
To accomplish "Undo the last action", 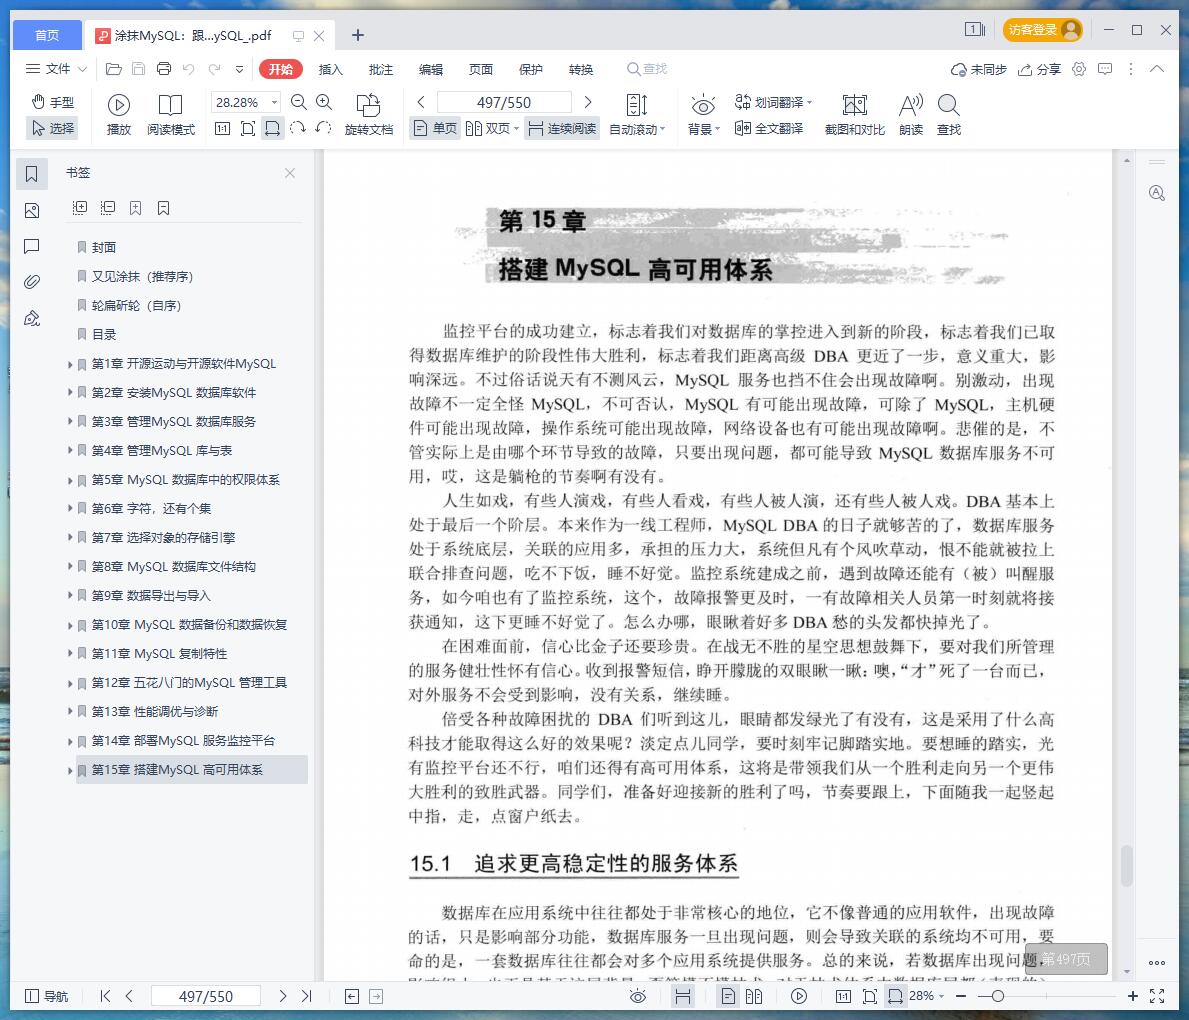I will 189,69.
